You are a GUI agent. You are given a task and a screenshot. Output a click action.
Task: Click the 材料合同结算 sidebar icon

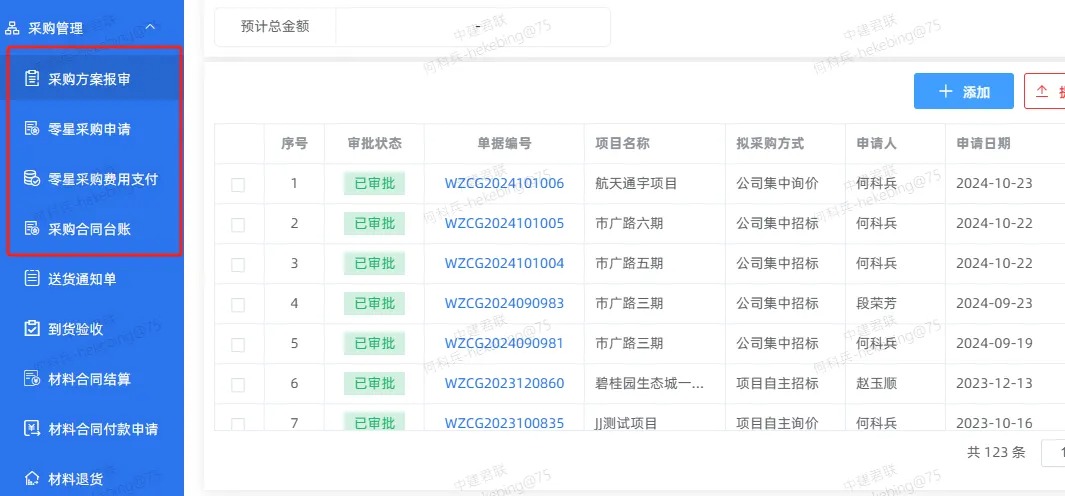(32, 379)
